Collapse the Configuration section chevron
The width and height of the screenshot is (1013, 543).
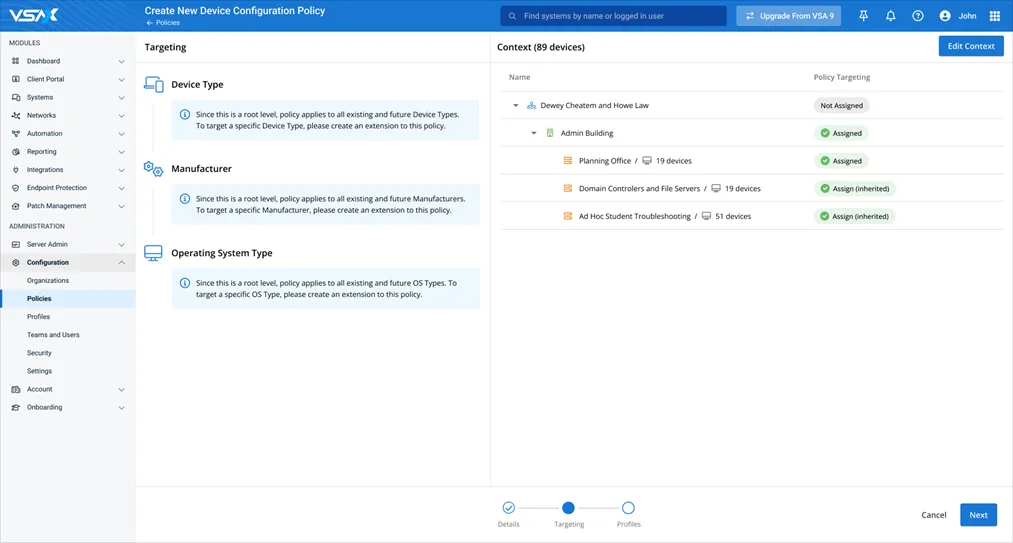[x=121, y=262]
